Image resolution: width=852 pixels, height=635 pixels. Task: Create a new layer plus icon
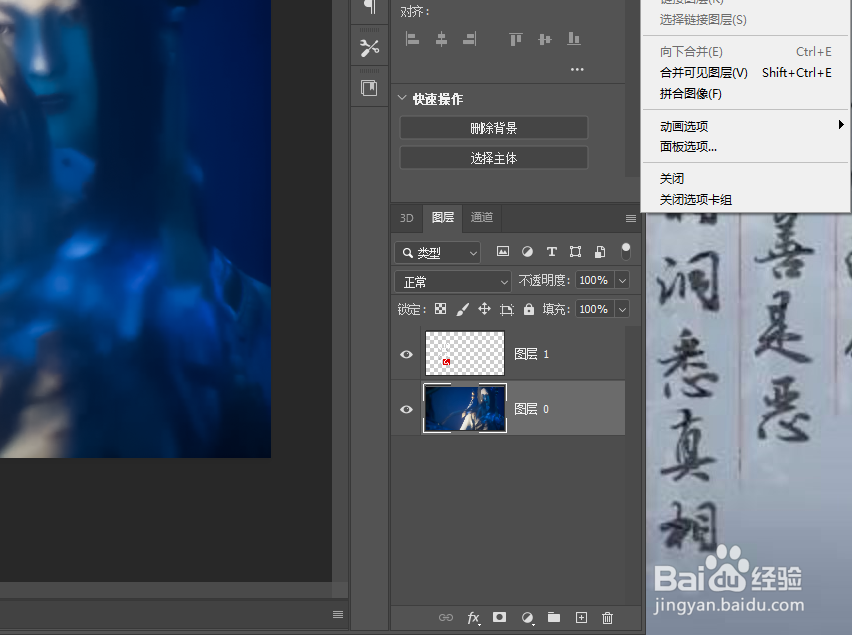pyautogui.click(x=581, y=618)
